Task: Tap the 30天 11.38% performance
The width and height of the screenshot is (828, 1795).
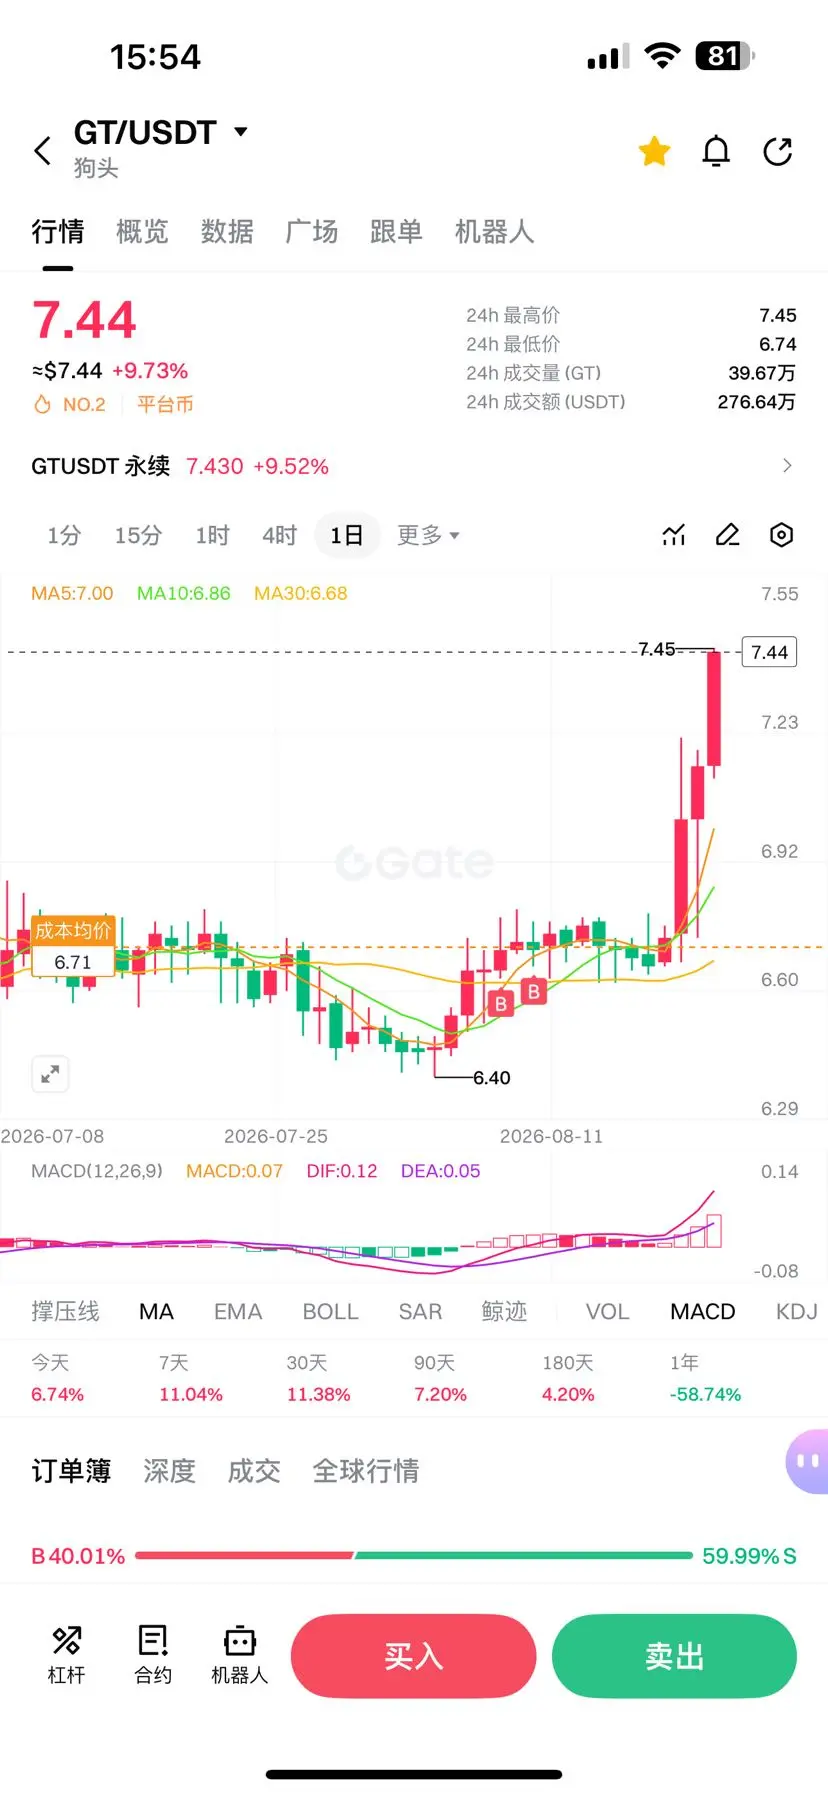Action: 318,1378
